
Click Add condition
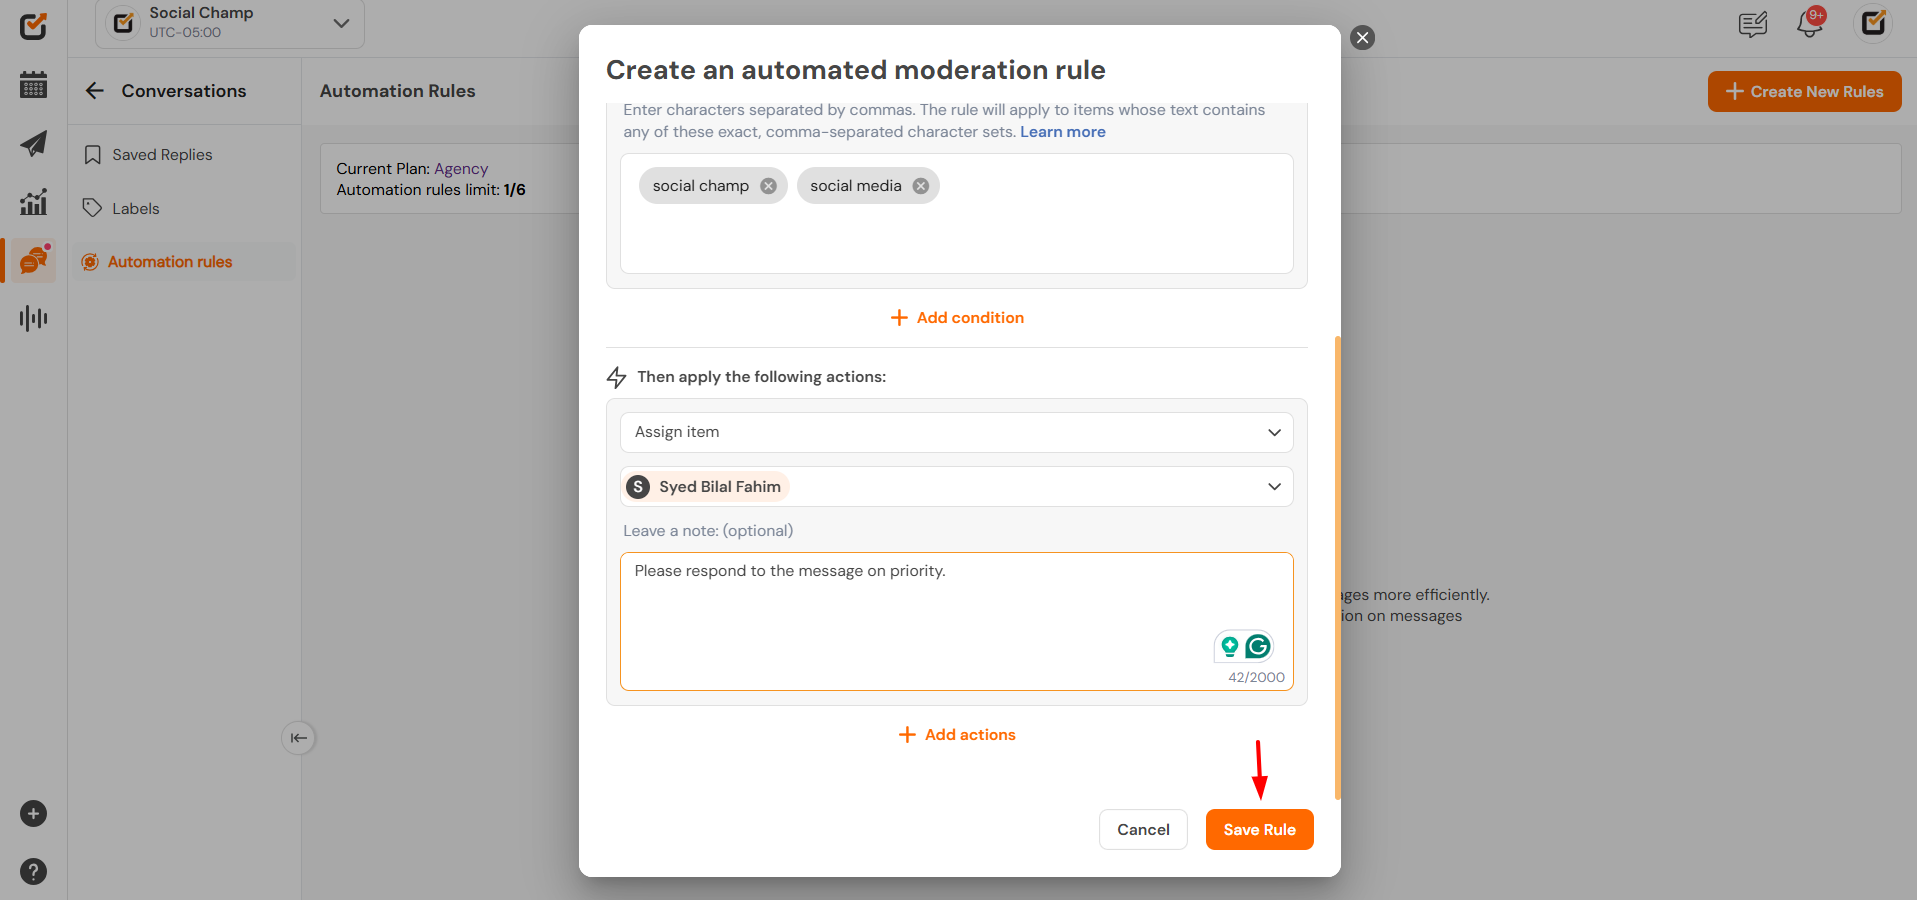coord(957,318)
